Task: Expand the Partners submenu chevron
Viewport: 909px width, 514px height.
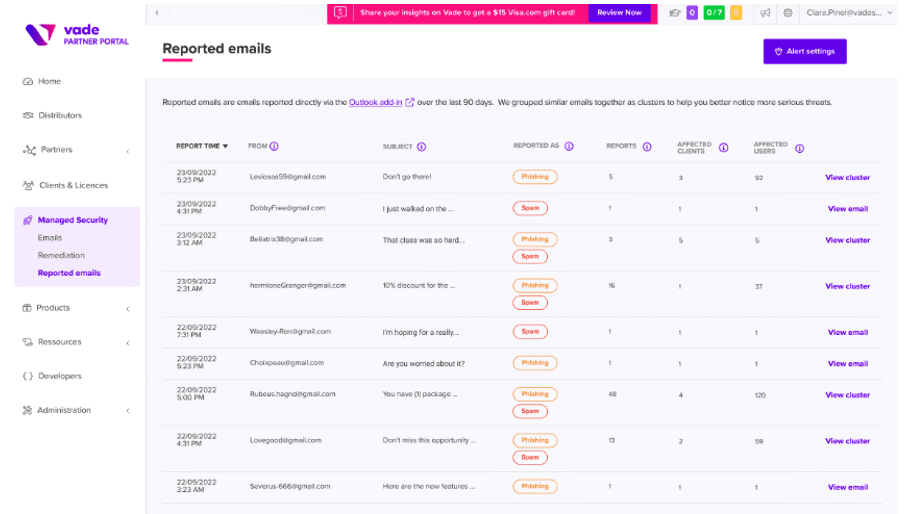Action: 128,151
